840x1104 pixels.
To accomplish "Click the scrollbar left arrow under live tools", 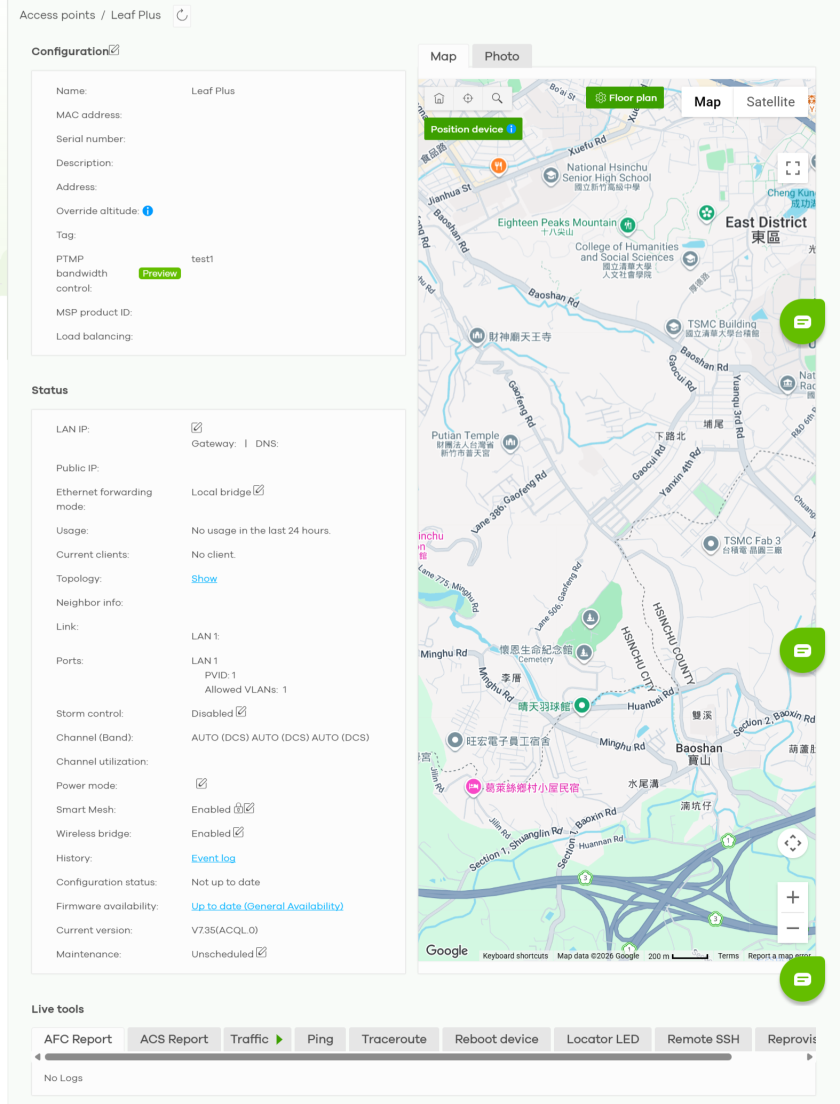I will point(37,1057).
